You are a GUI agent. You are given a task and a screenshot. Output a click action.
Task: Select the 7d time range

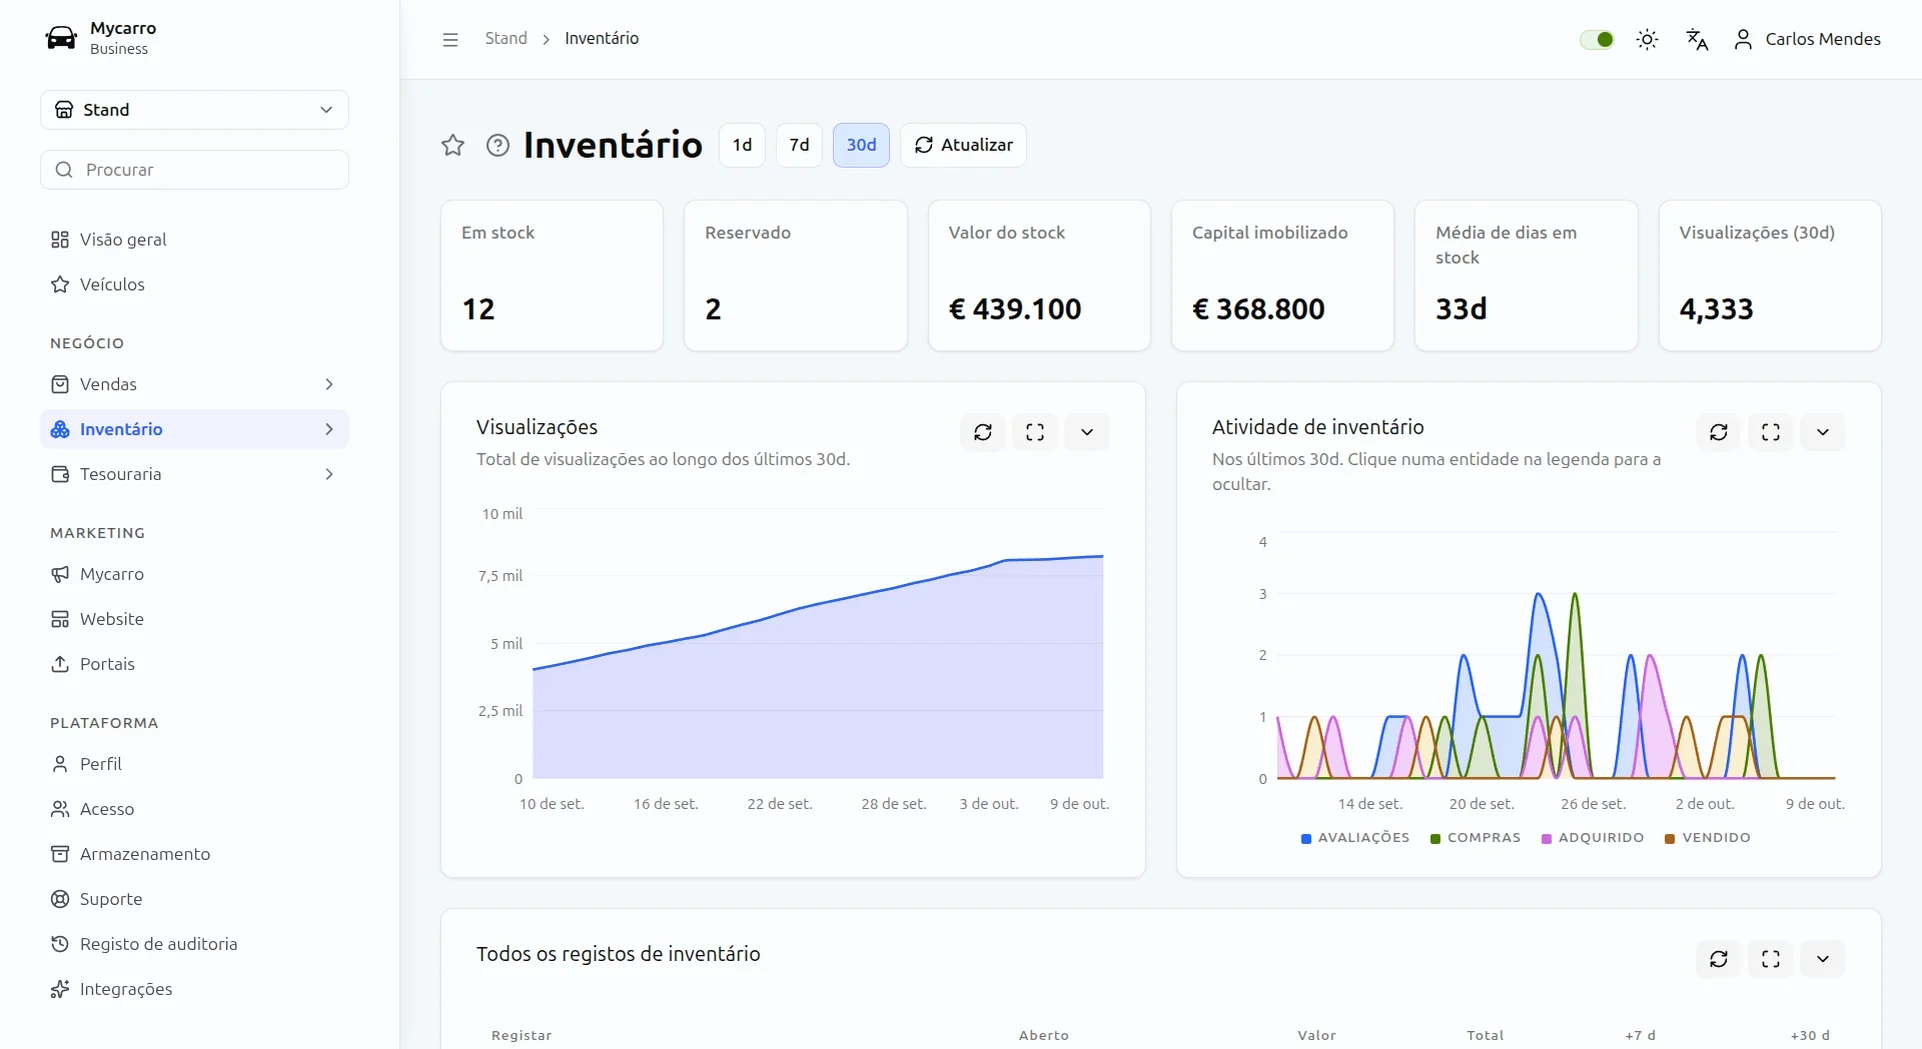pos(799,145)
